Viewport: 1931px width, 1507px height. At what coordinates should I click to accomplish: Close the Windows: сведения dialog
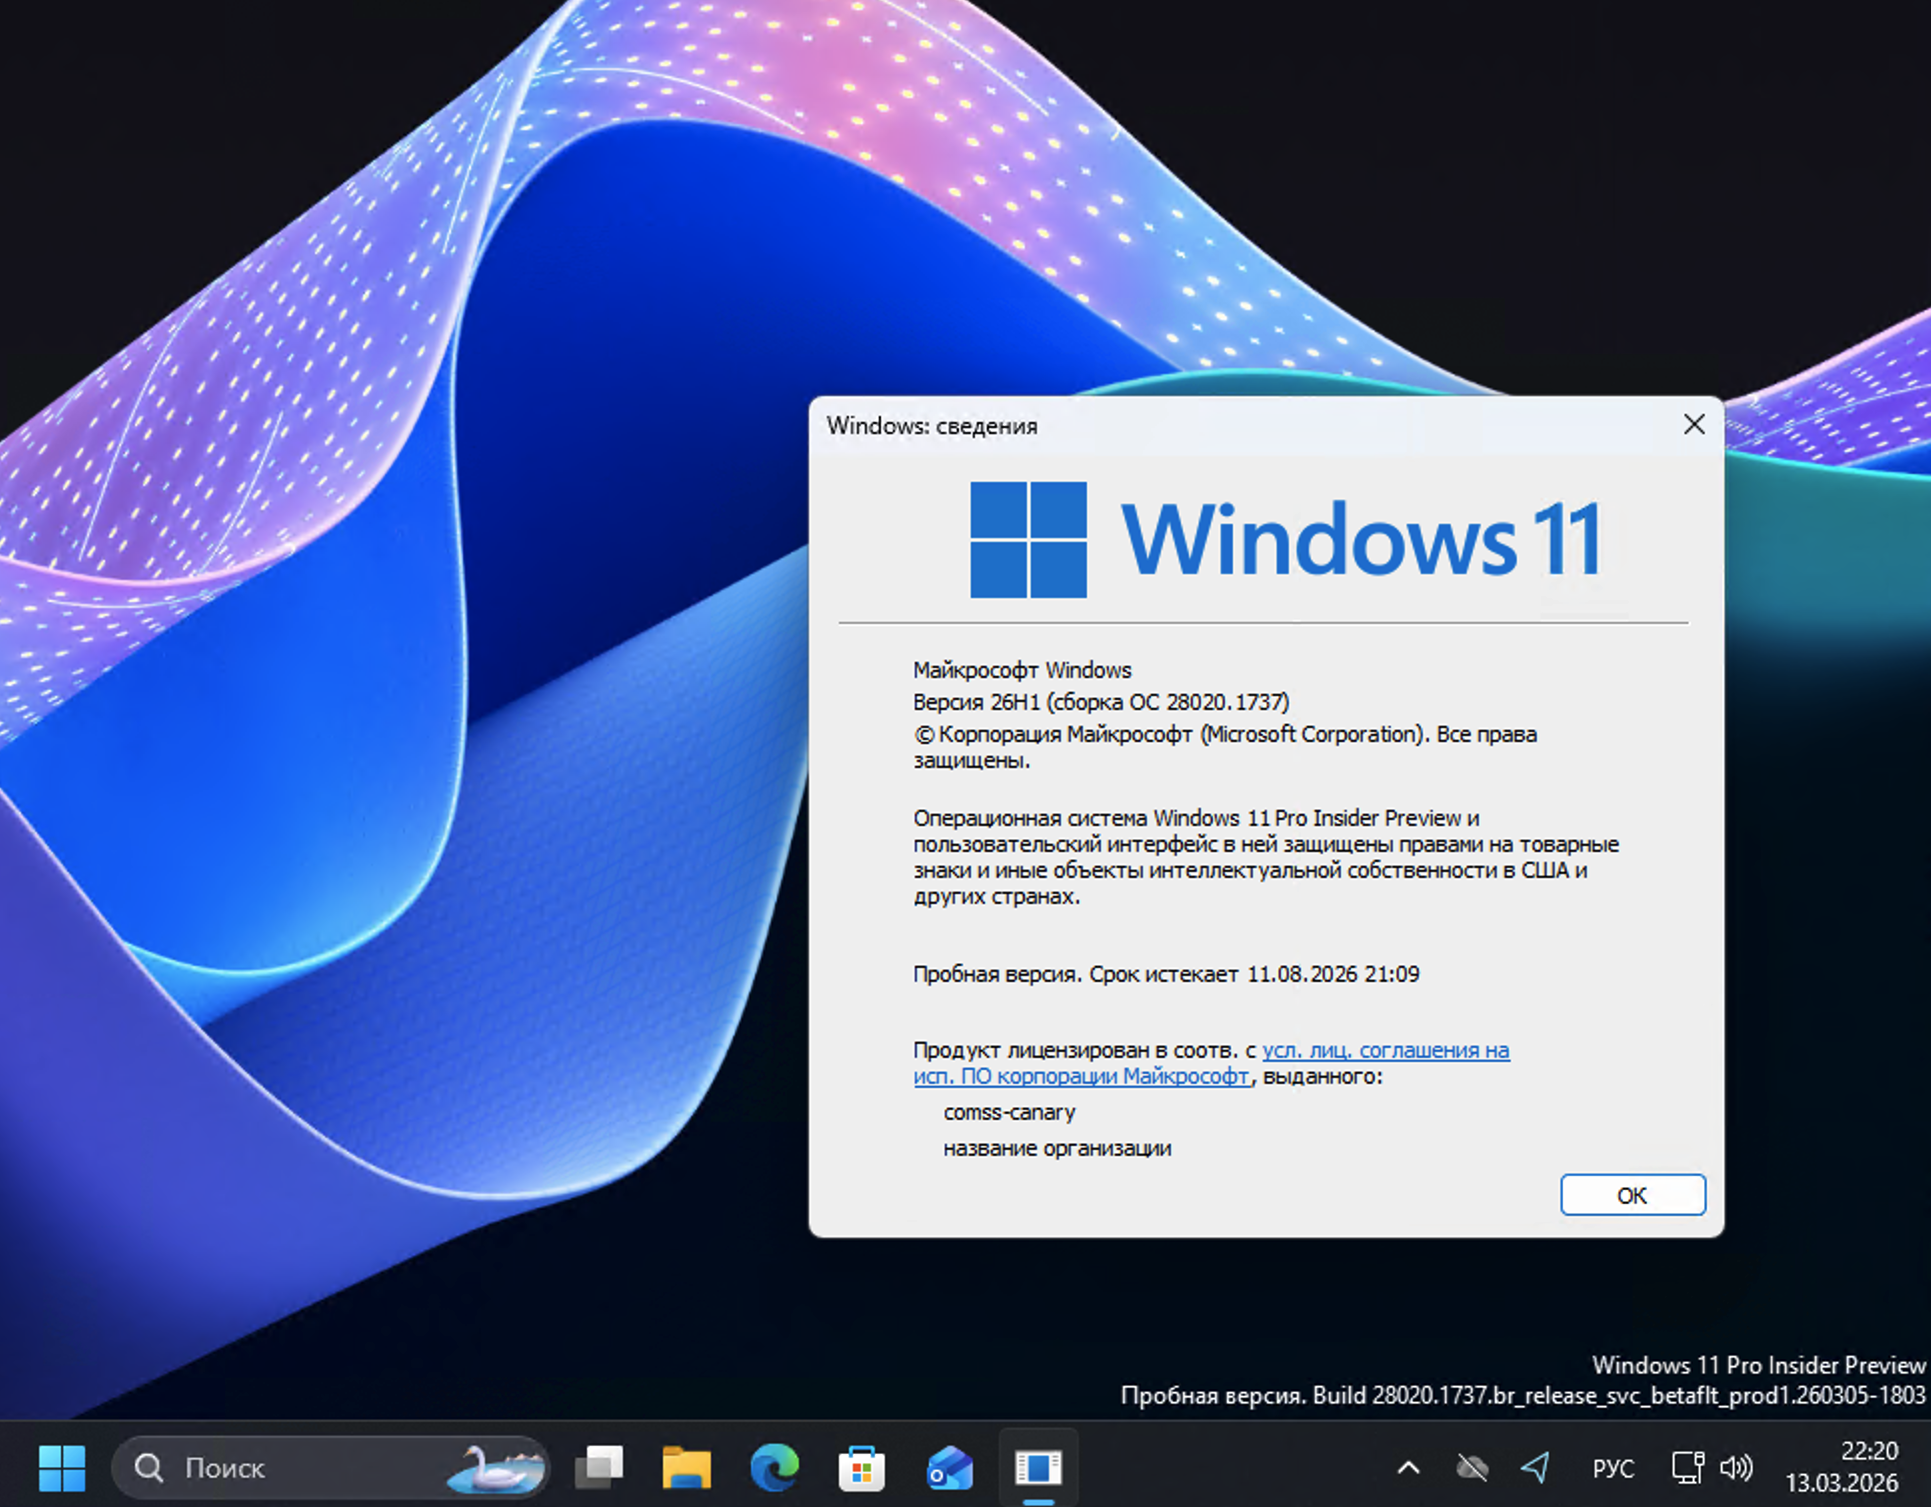(1693, 424)
